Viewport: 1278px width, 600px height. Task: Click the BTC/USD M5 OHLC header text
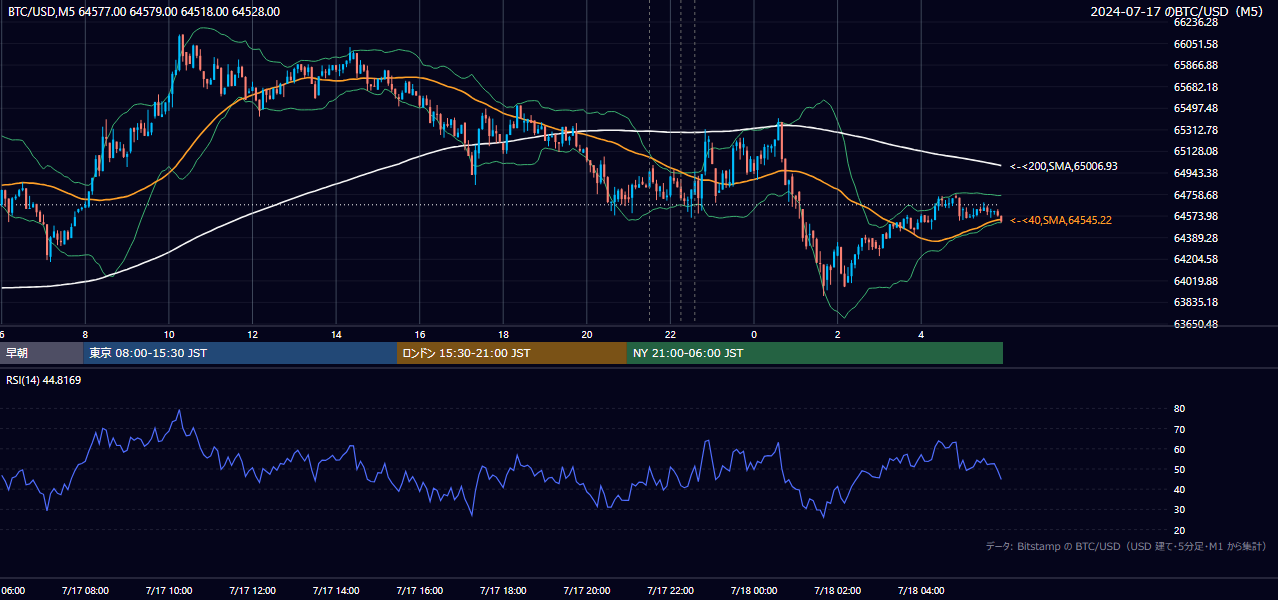point(144,12)
